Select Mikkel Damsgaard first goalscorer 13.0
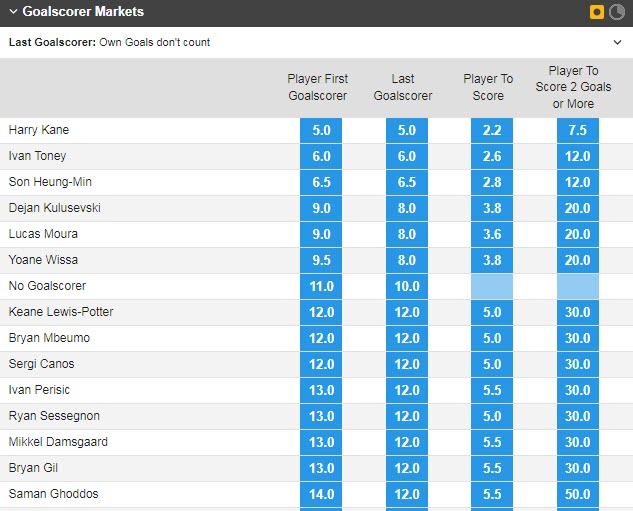 pos(321,442)
